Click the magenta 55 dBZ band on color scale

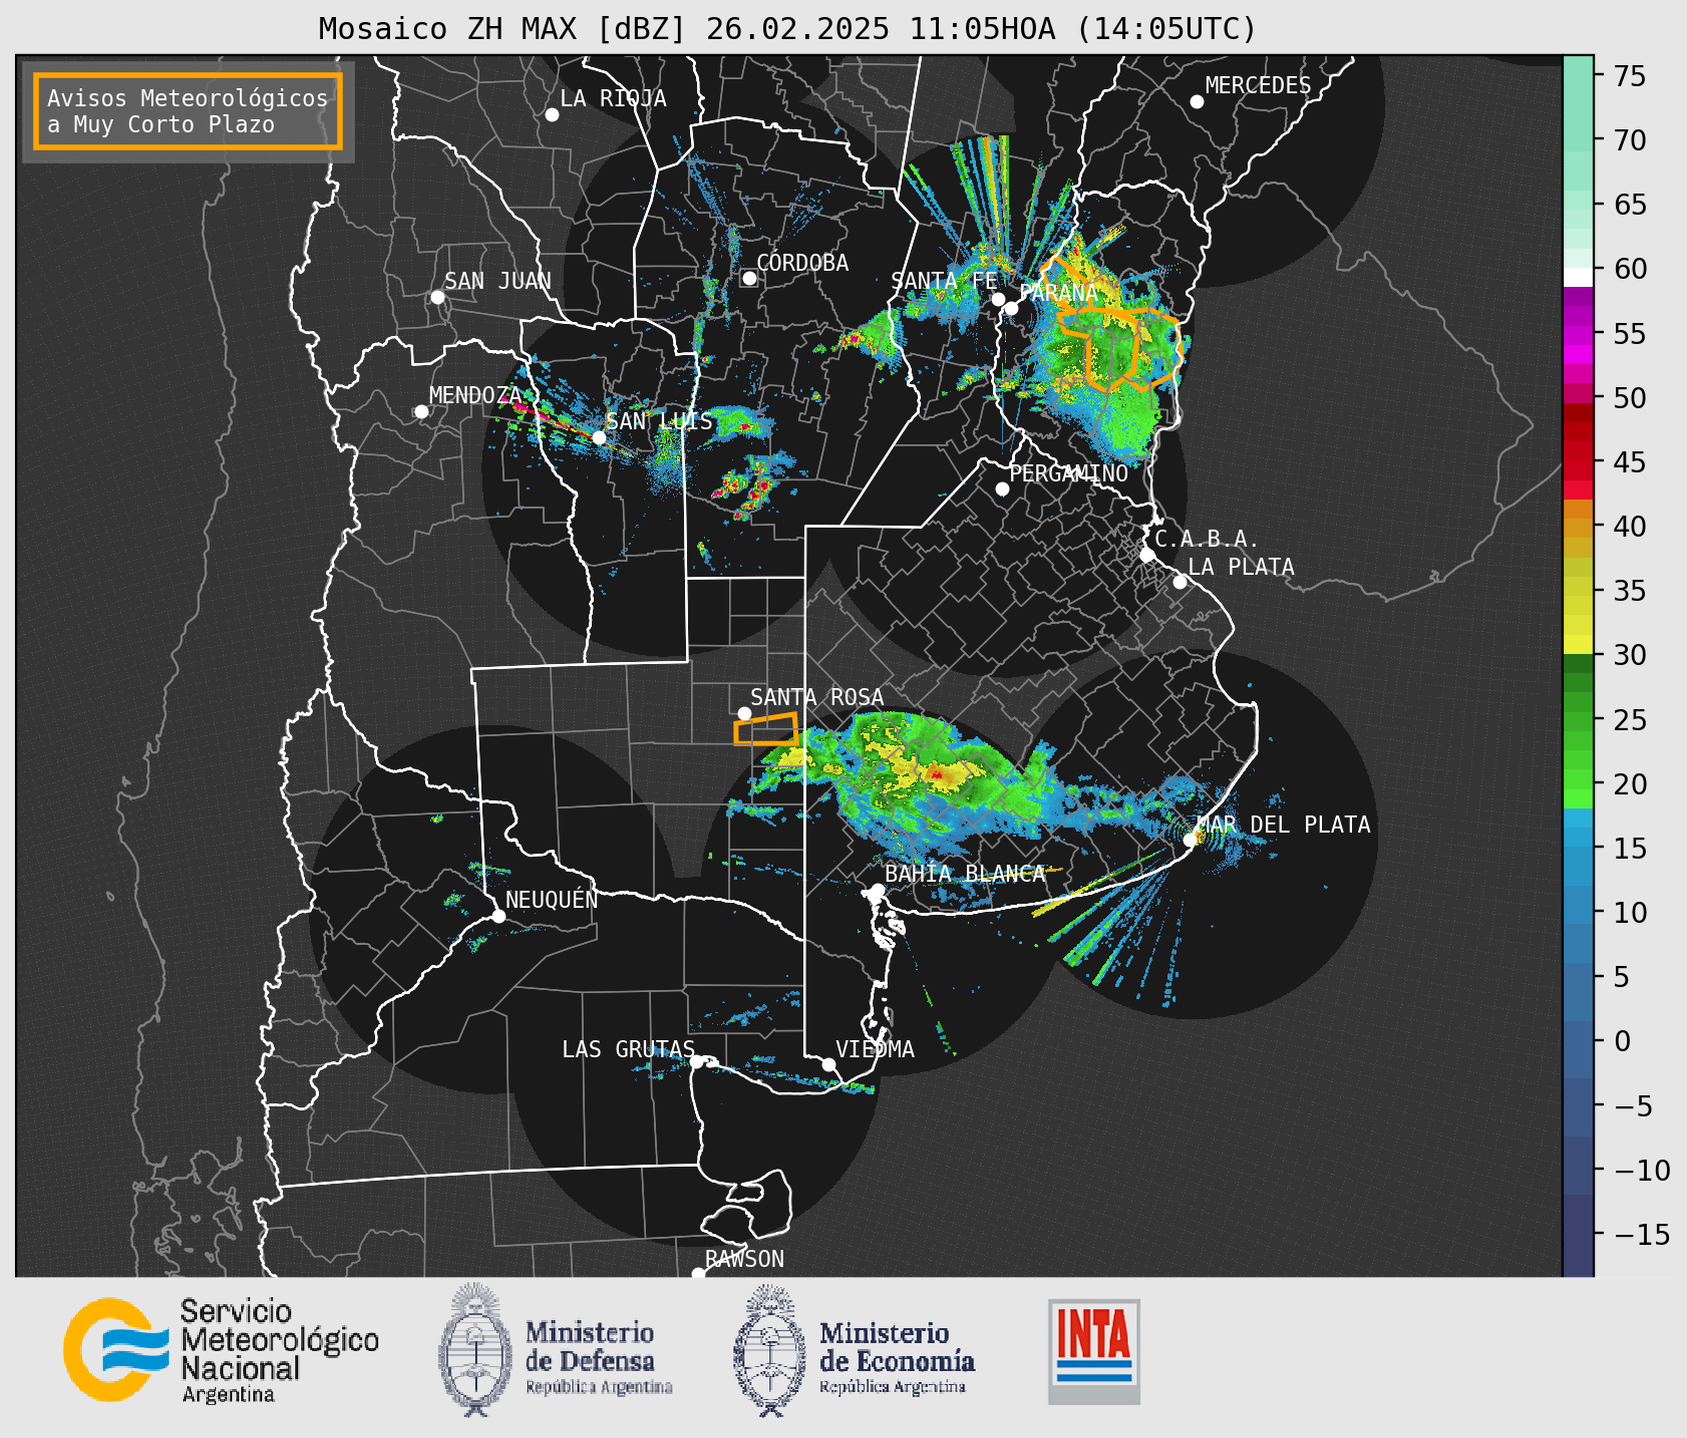click(x=1578, y=335)
